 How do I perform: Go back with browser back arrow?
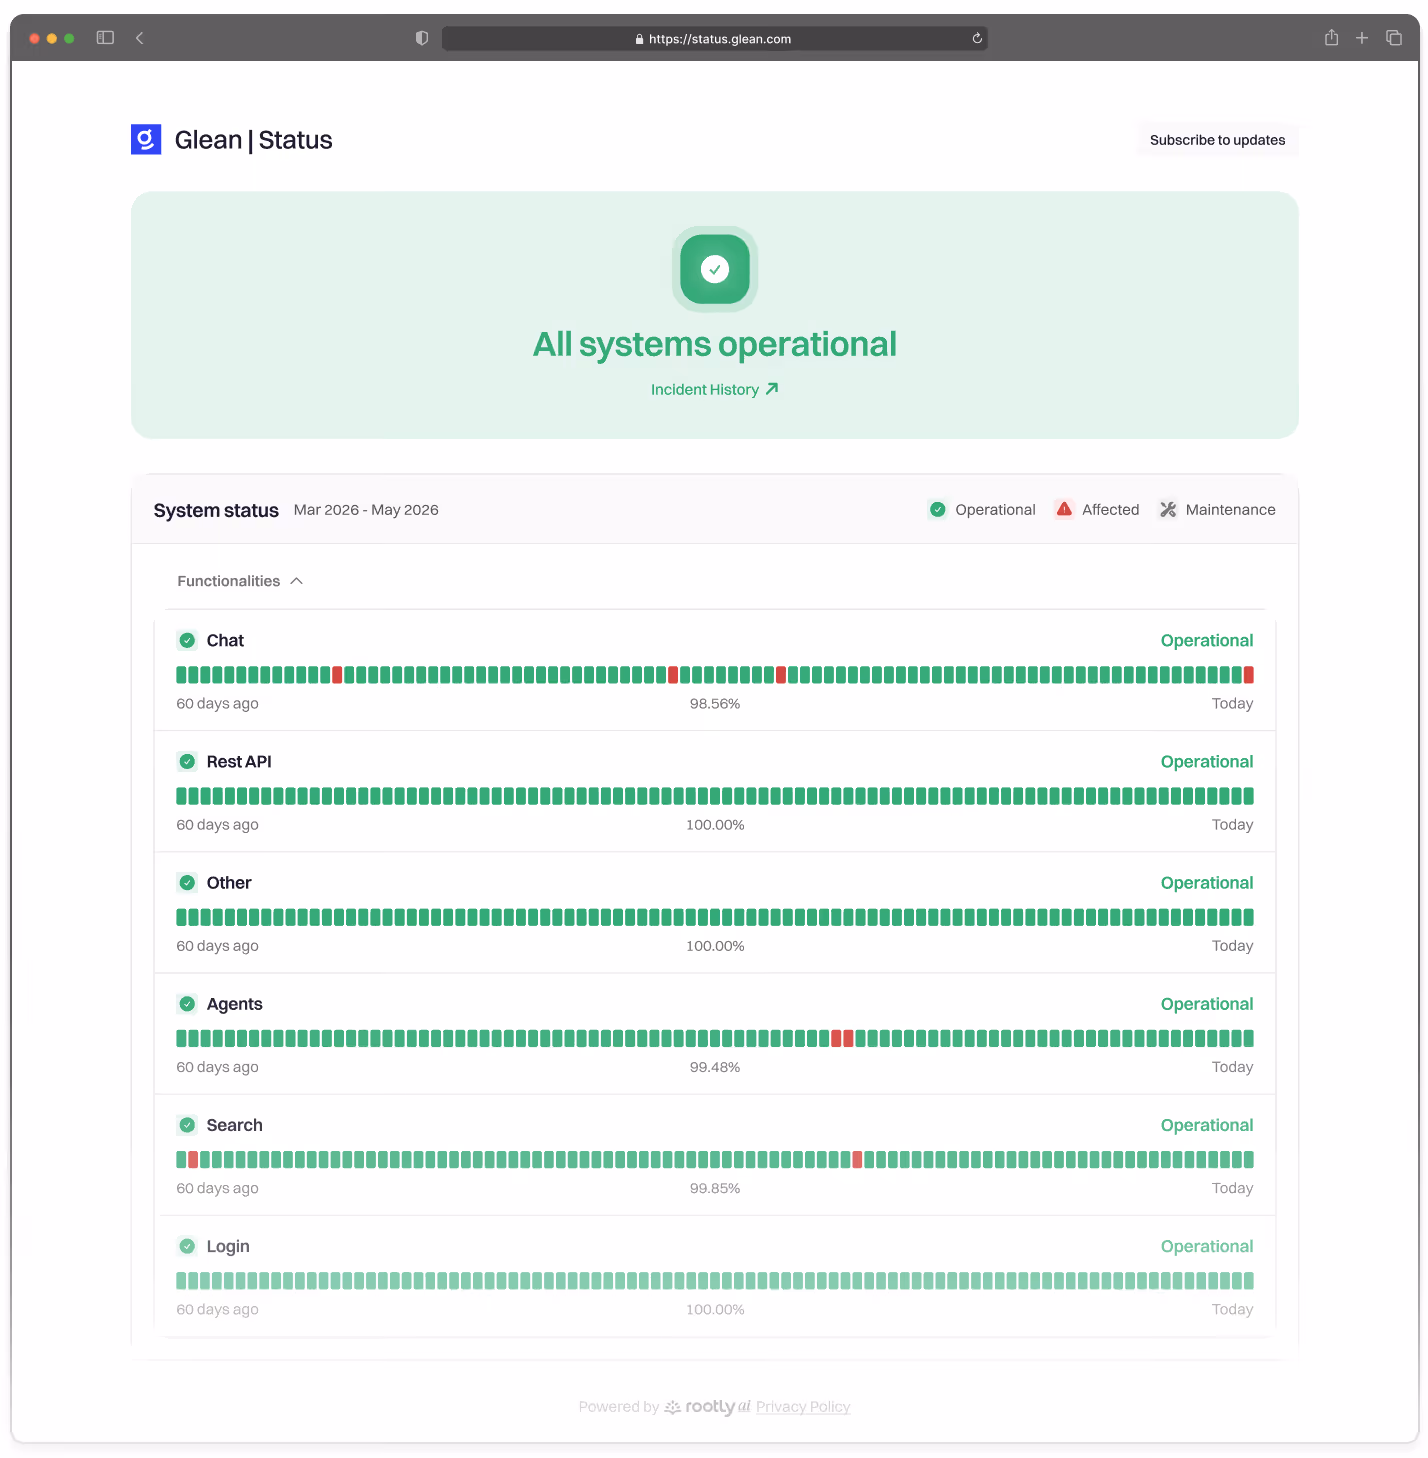pos(140,38)
